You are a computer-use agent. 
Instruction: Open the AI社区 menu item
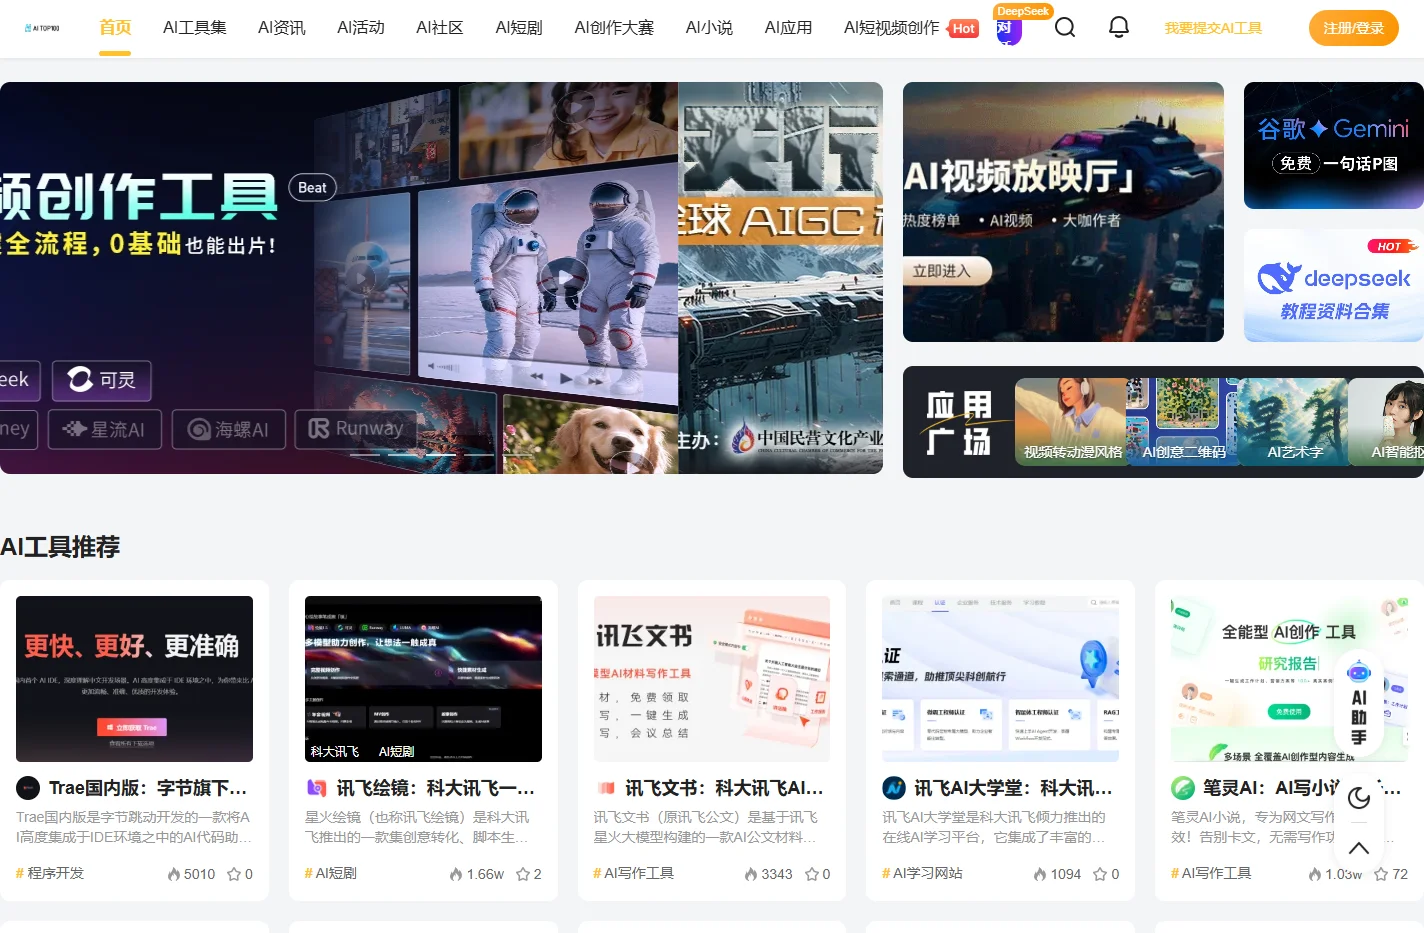[x=440, y=27]
